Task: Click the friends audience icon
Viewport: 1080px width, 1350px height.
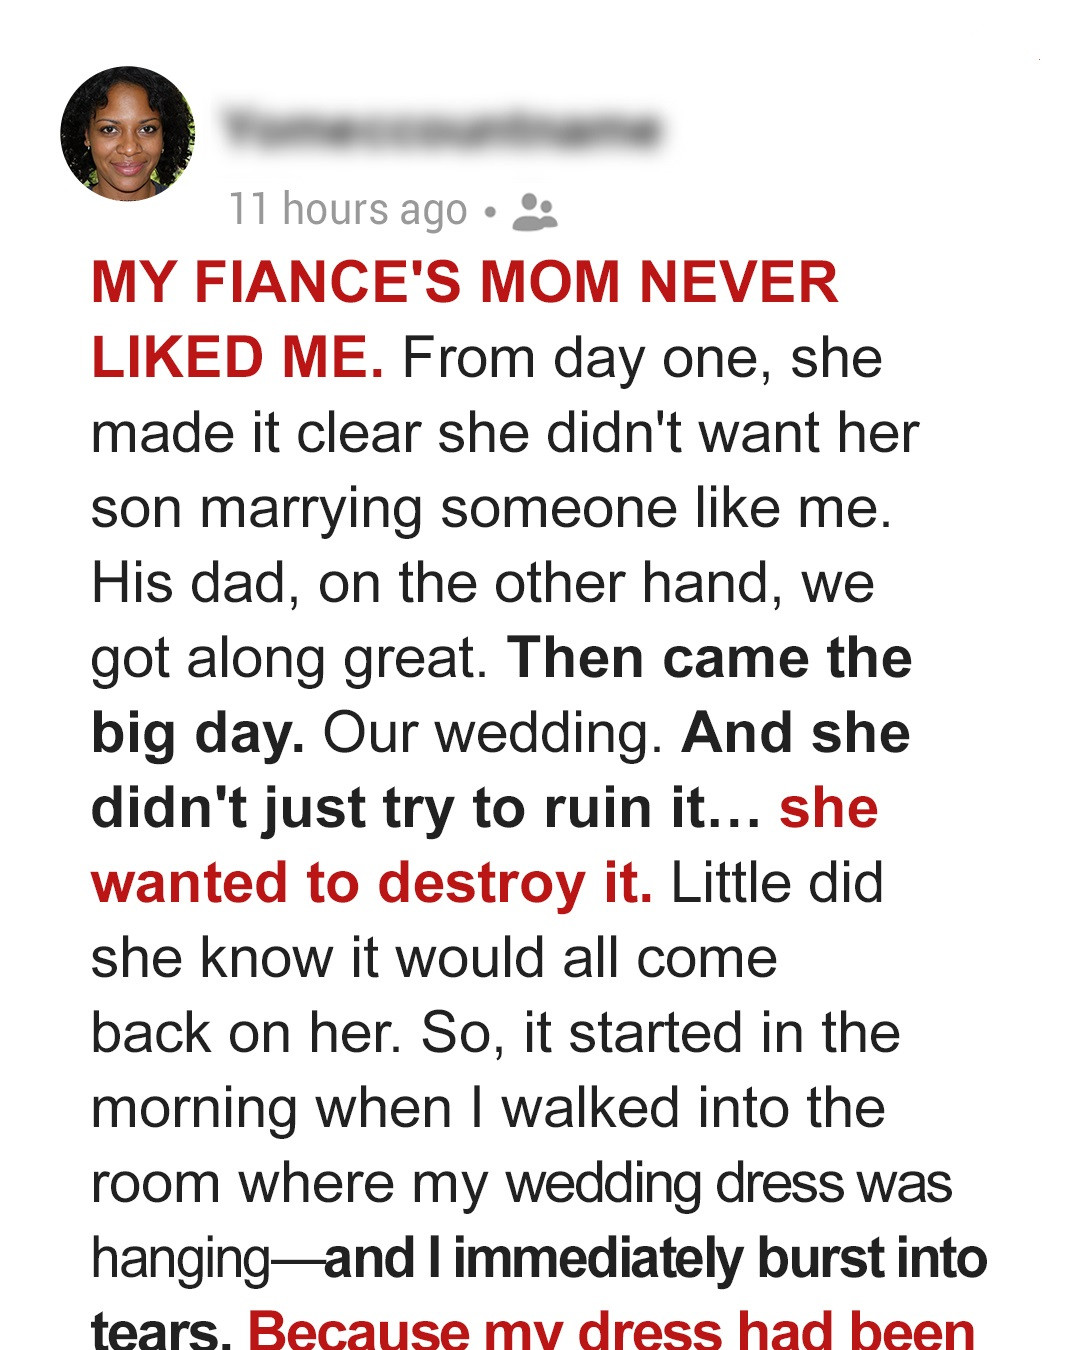Action: pyautogui.click(x=534, y=211)
